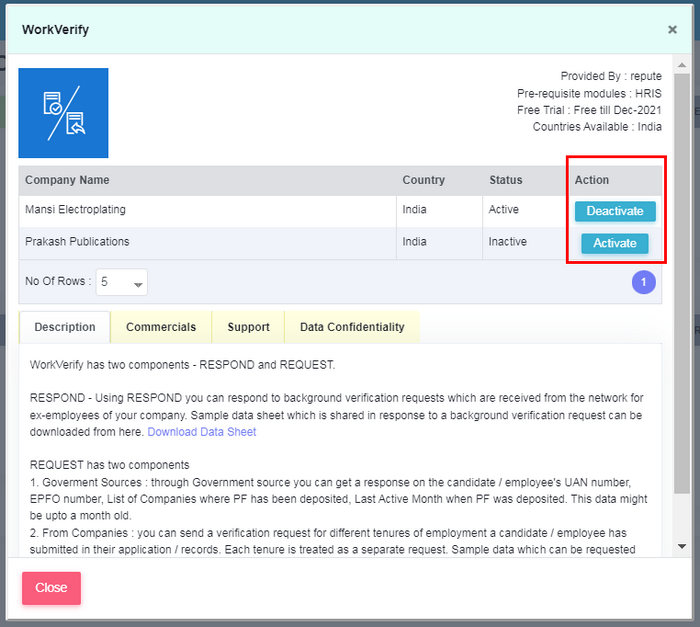Click the 'Provided By : repute' text
700x627 pixels.
pos(611,76)
